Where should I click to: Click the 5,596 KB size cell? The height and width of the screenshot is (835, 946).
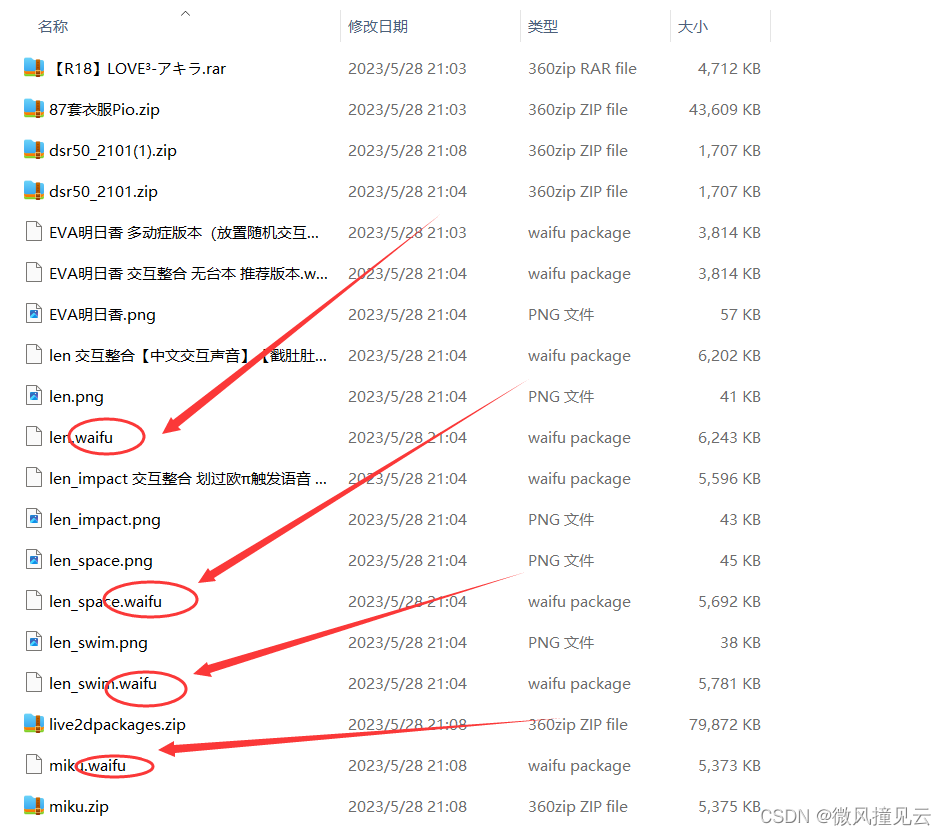(729, 479)
